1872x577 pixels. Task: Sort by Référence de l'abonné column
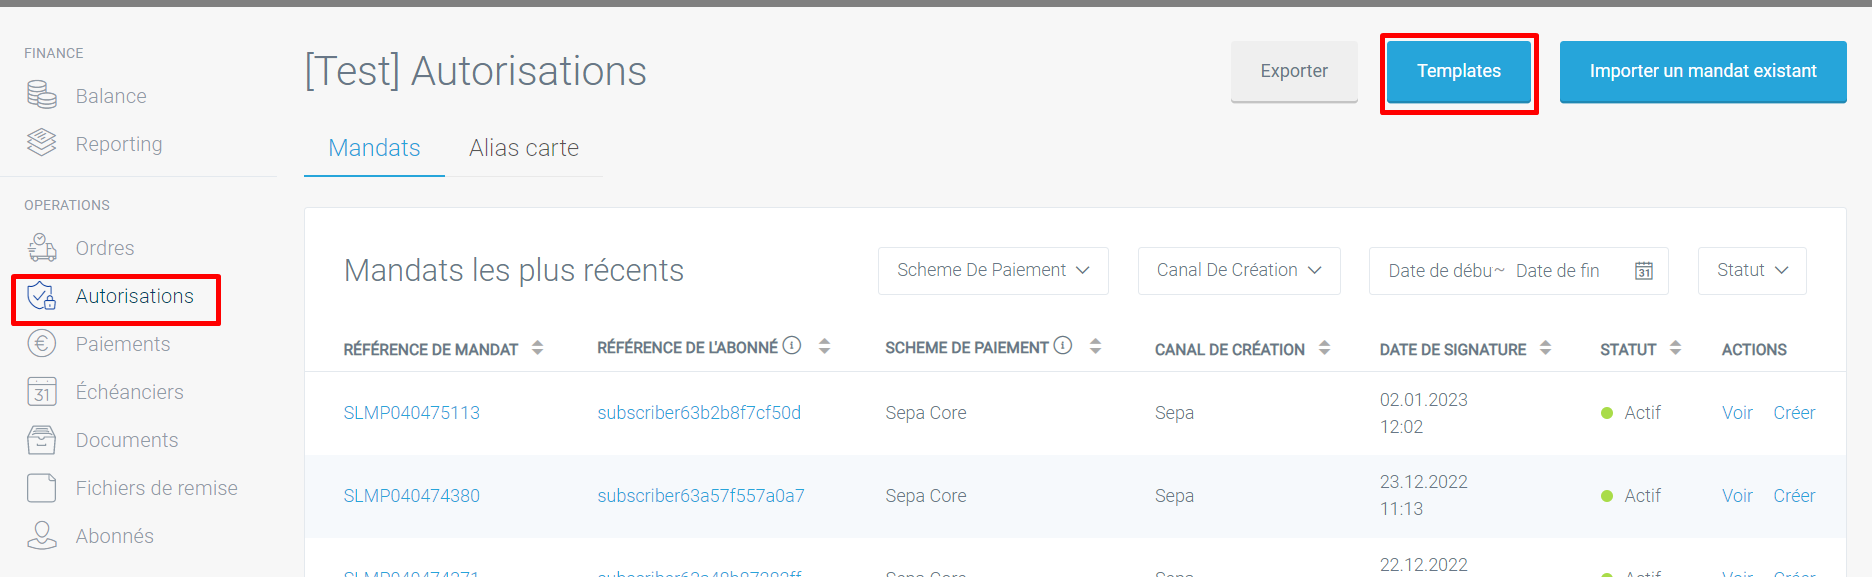pos(824,346)
